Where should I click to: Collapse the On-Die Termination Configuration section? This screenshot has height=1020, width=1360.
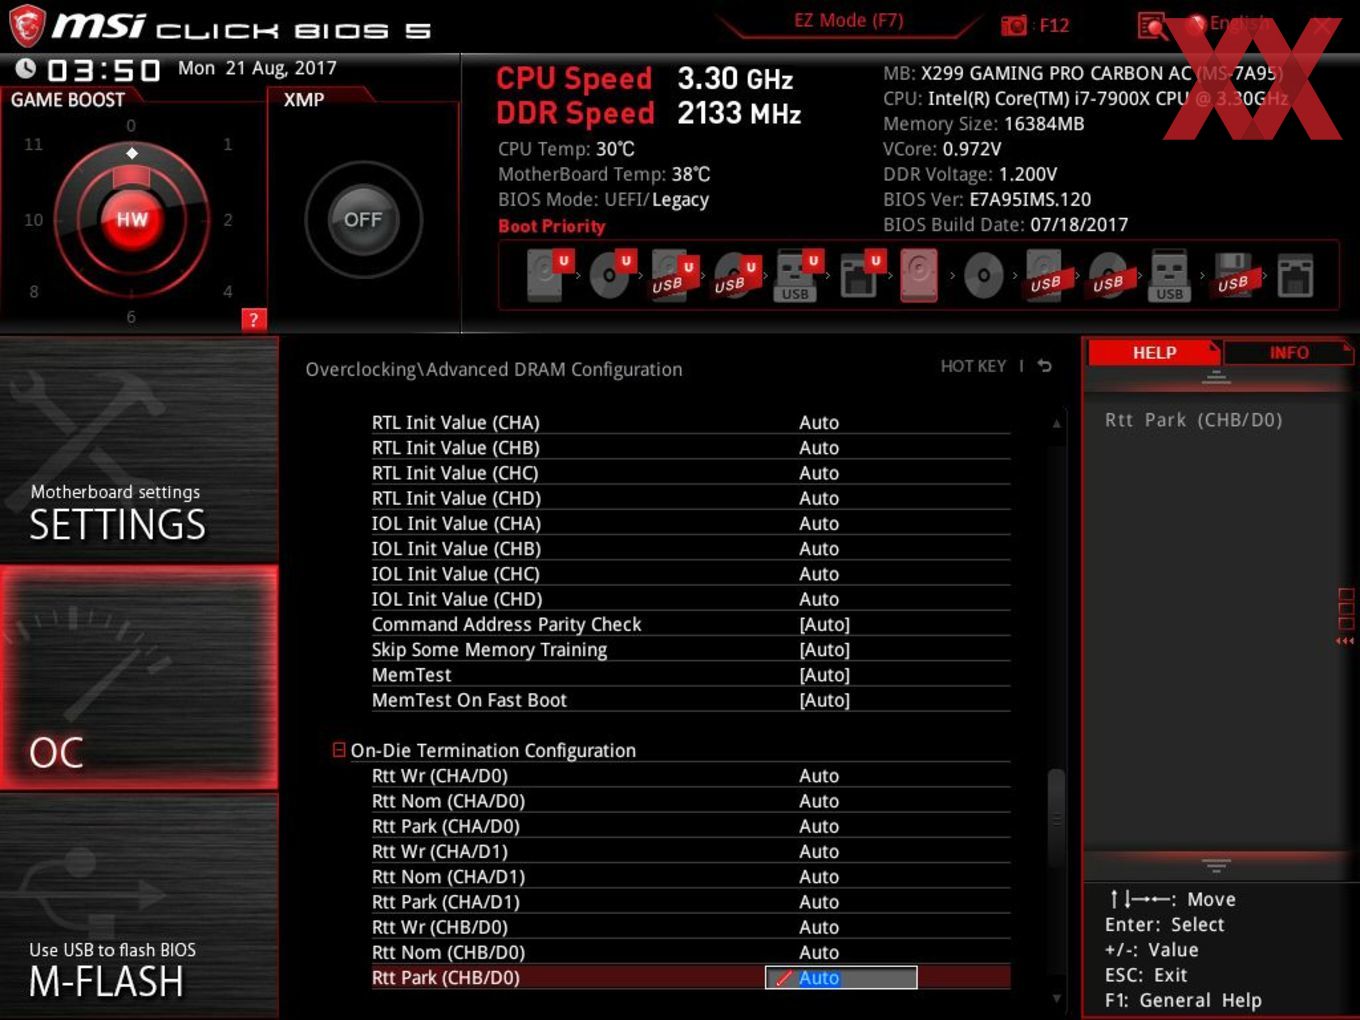point(339,750)
